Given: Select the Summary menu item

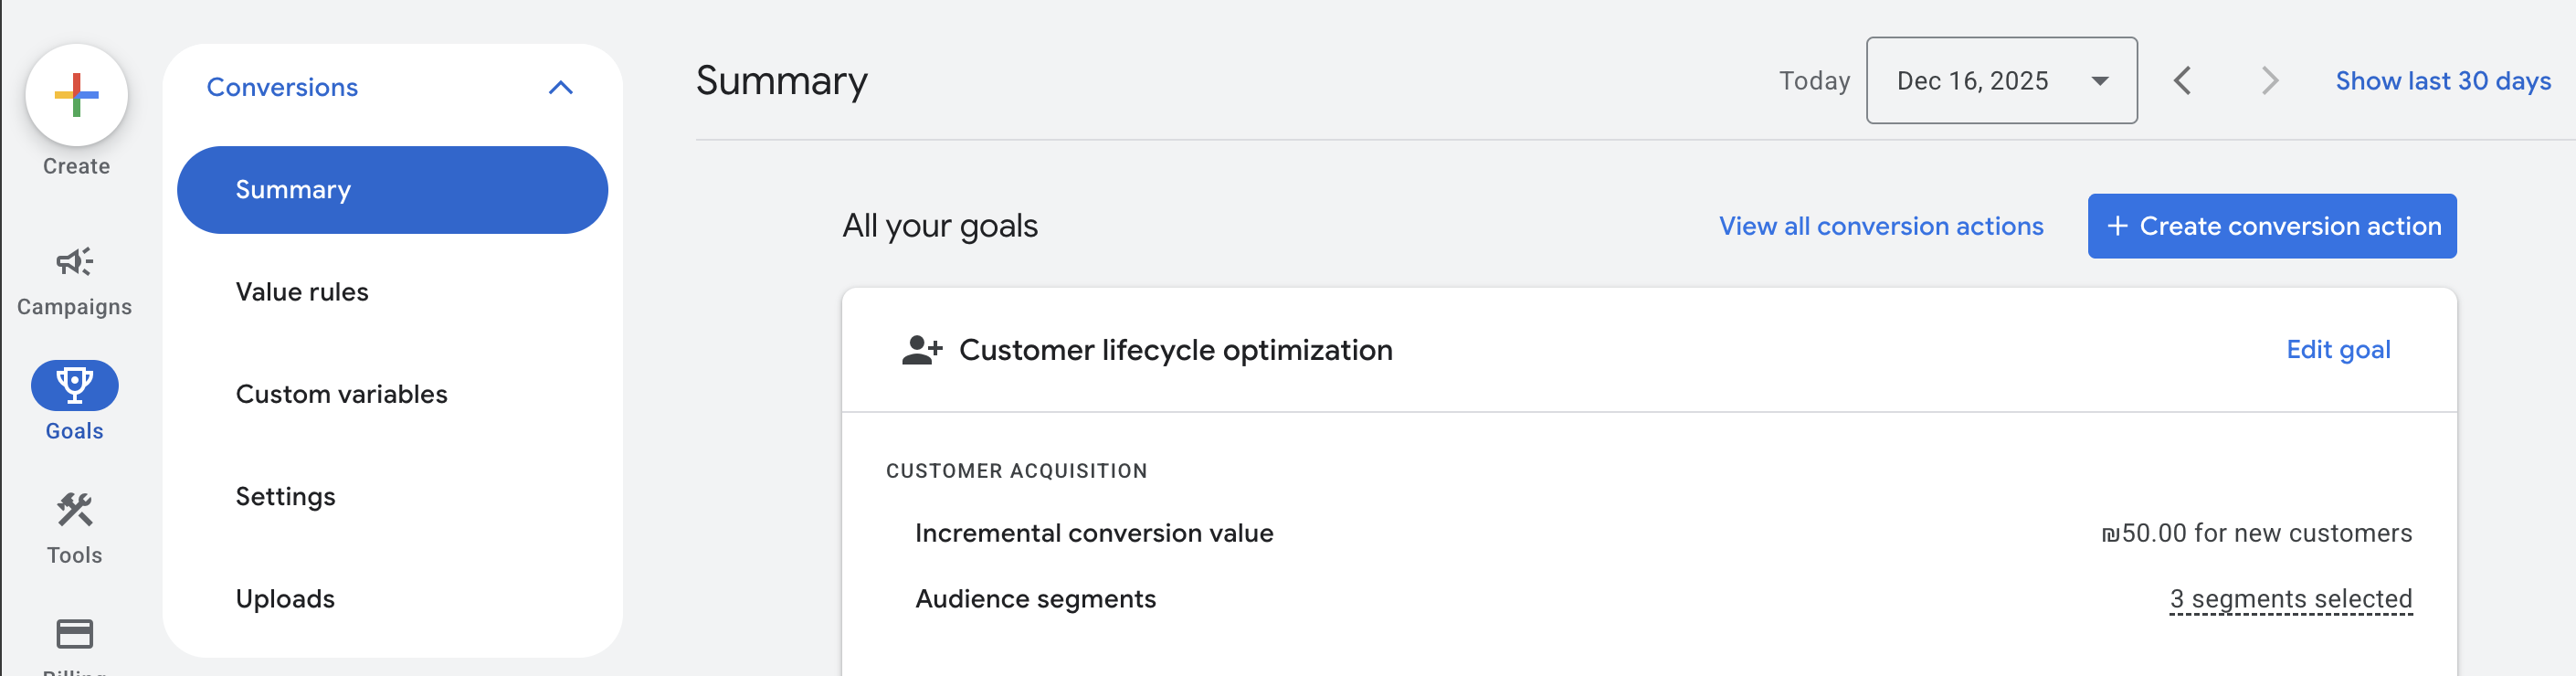Looking at the screenshot, I should click(392, 190).
